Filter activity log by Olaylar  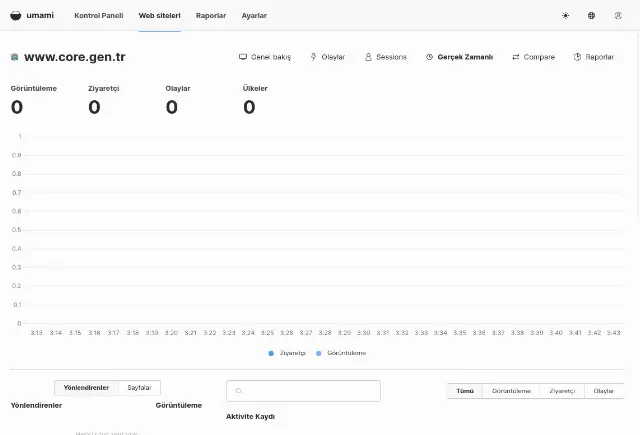click(604, 391)
